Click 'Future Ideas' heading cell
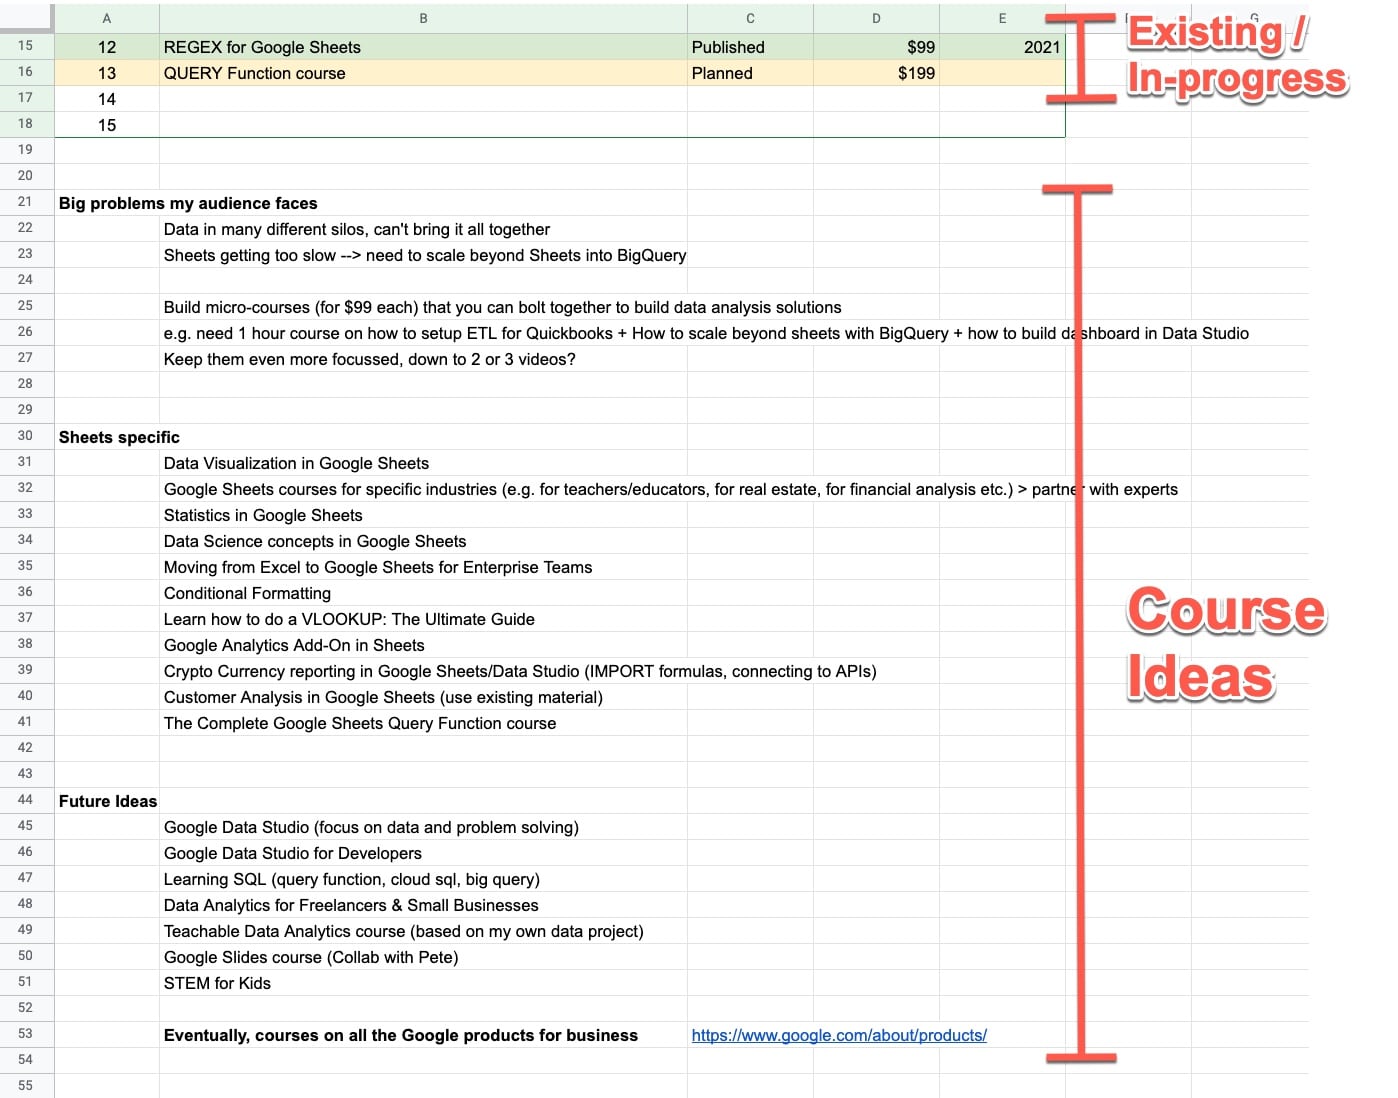1398x1098 pixels. [x=108, y=801]
